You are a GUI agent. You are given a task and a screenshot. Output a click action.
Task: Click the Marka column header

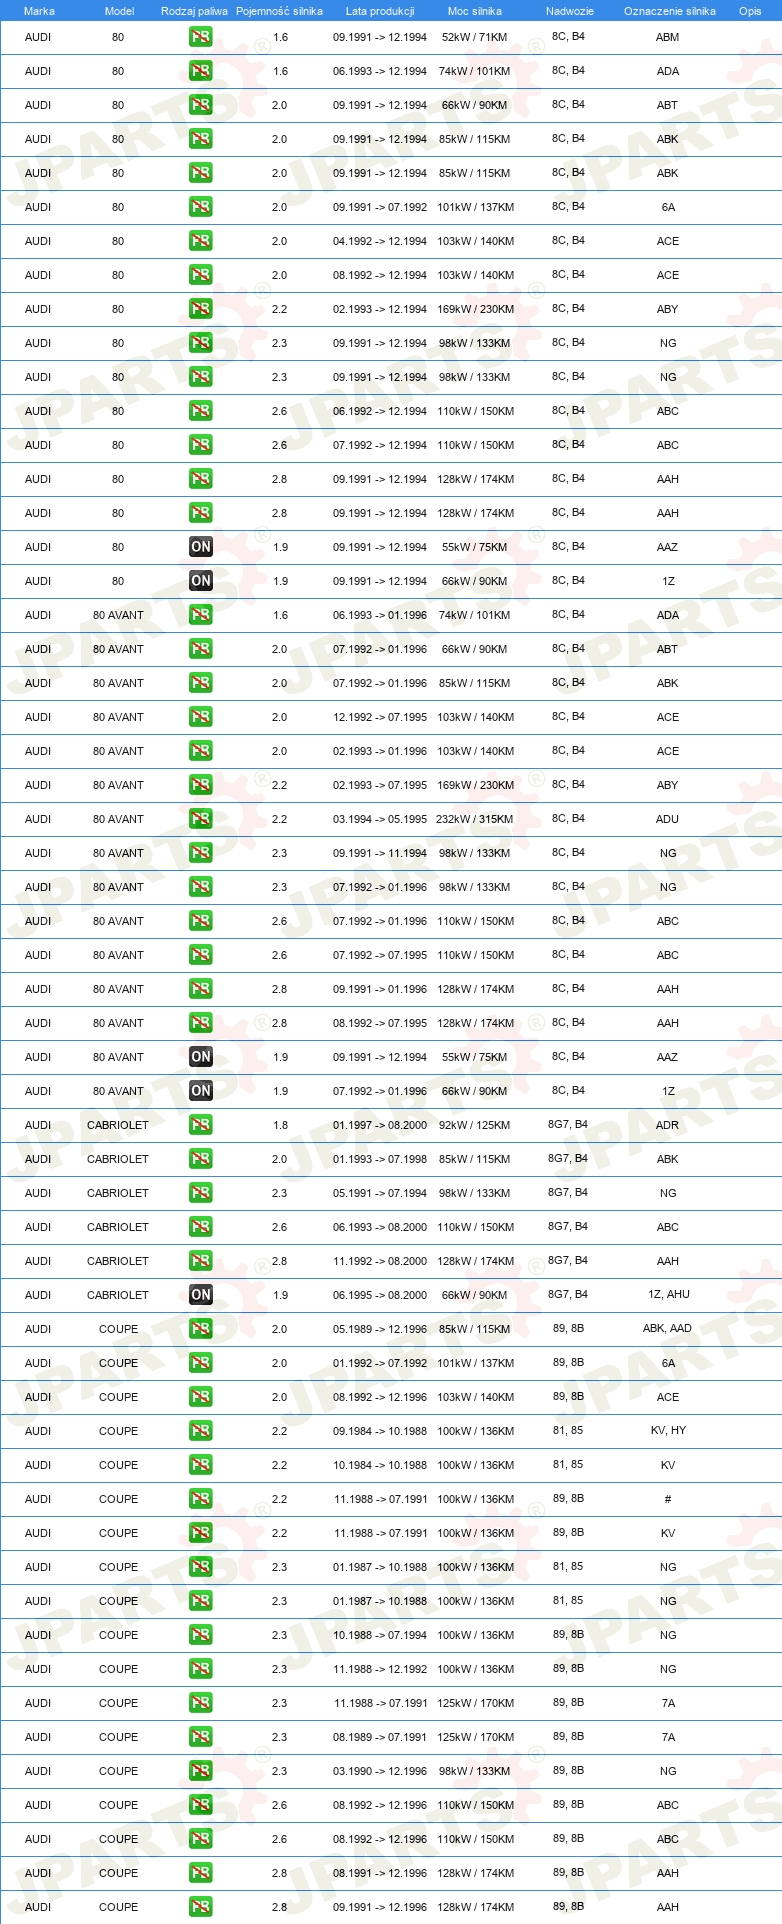click(39, 11)
